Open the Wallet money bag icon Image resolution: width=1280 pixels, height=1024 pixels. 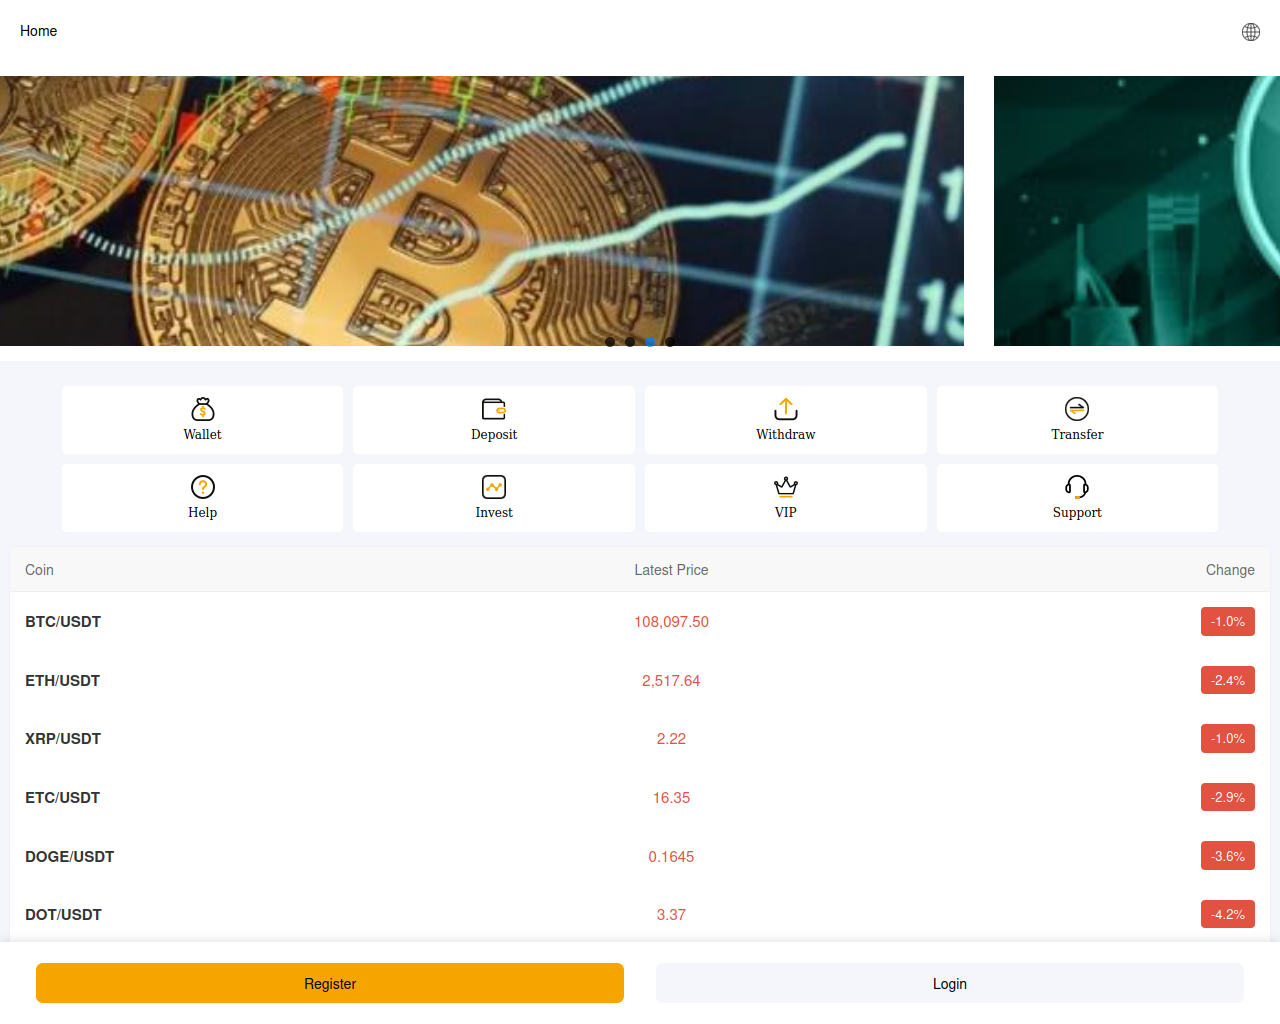pyautogui.click(x=203, y=409)
